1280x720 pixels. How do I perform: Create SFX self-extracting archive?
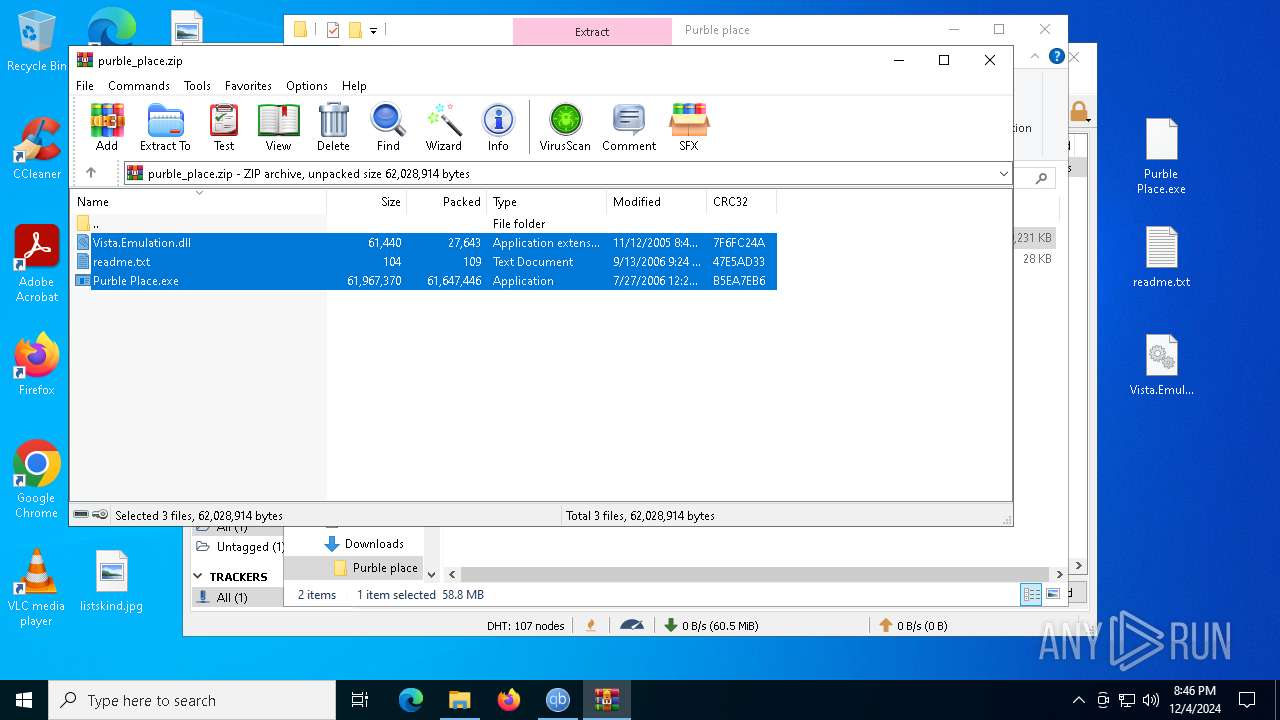pyautogui.click(x=689, y=127)
